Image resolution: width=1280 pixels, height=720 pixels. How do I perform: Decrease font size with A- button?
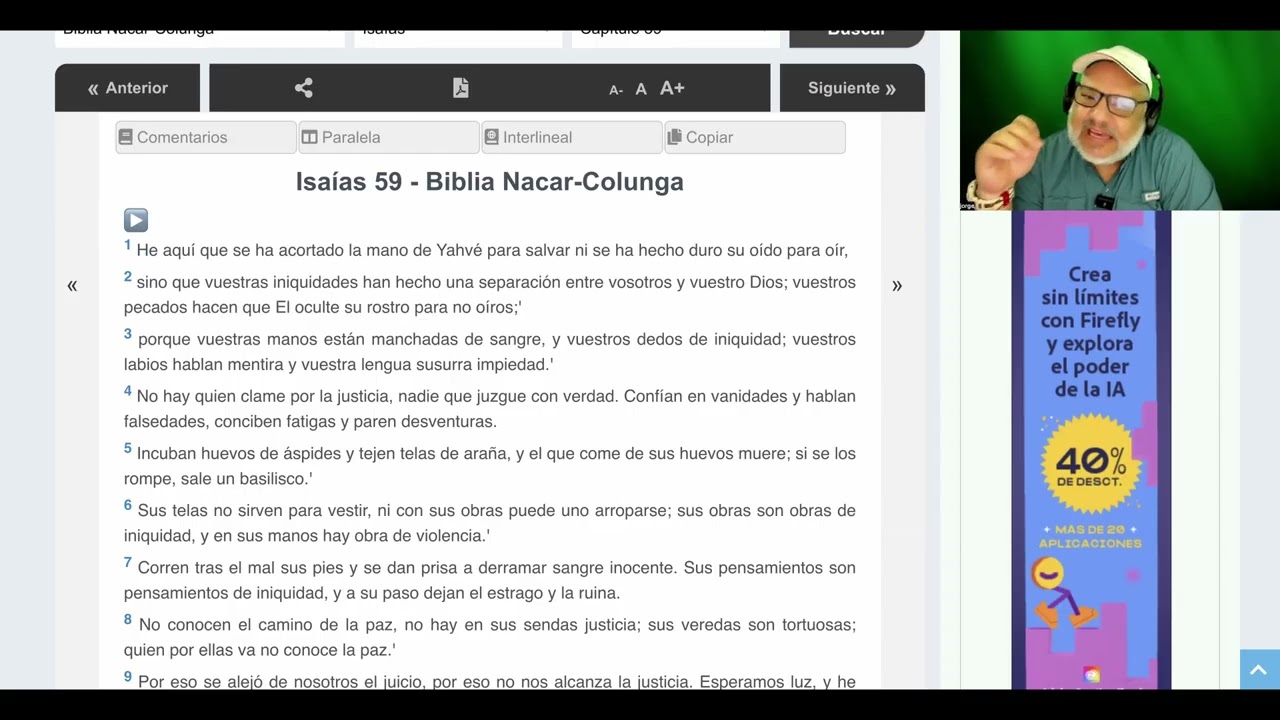click(x=616, y=89)
